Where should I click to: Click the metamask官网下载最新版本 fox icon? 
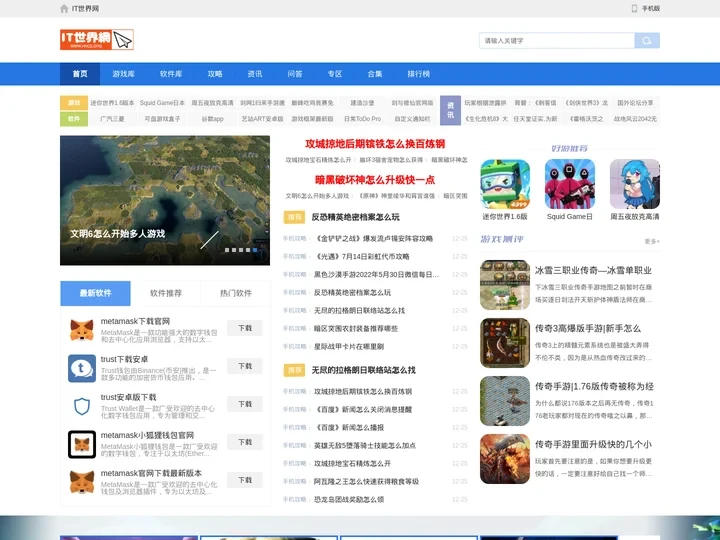pyautogui.click(x=82, y=482)
